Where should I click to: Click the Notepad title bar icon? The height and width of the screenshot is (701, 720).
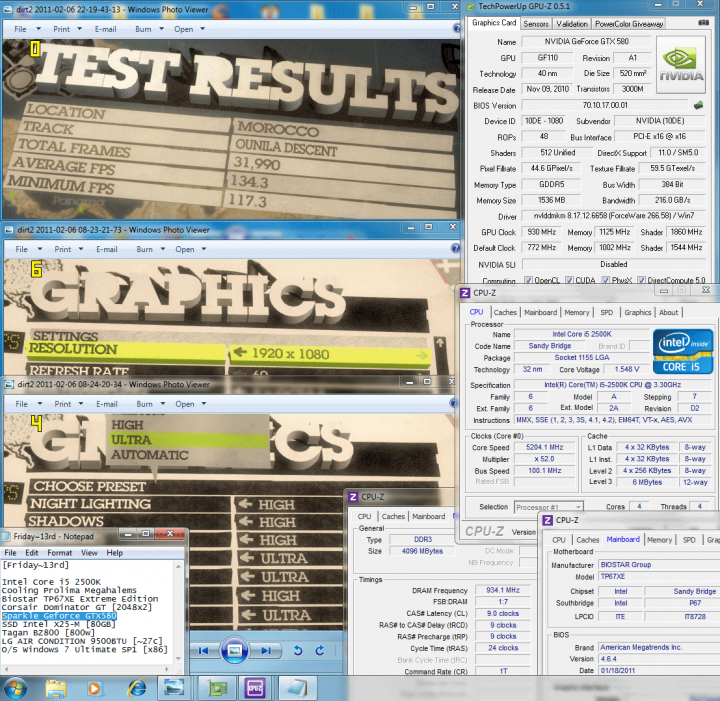pos(6,537)
